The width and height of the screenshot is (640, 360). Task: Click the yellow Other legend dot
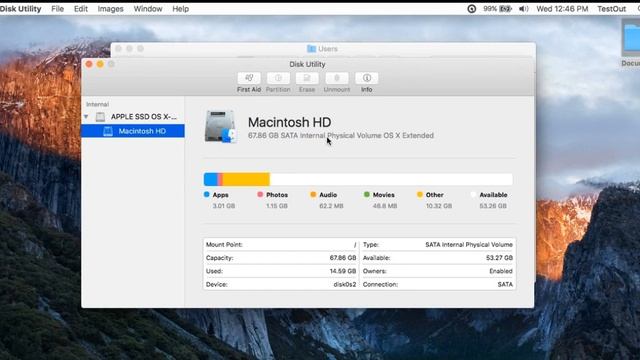click(x=420, y=195)
